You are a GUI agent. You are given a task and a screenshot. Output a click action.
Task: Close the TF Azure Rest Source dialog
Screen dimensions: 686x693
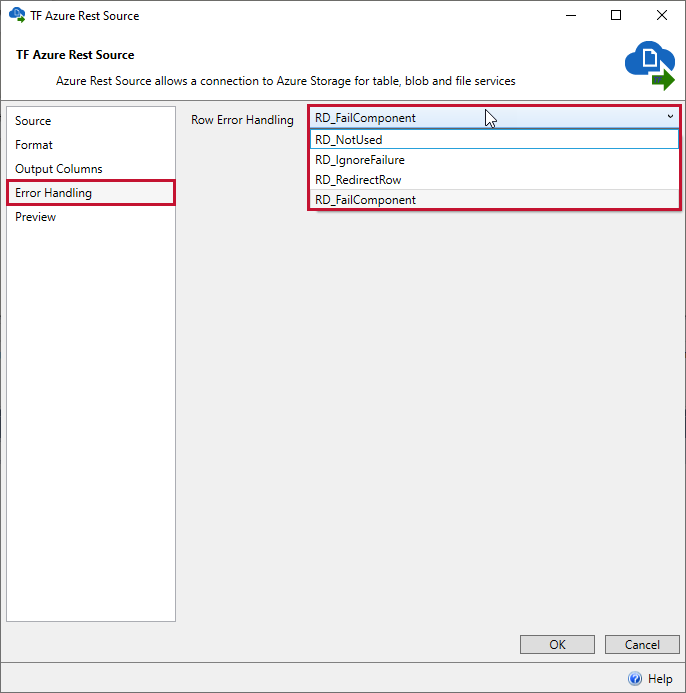(x=661, y=15)
